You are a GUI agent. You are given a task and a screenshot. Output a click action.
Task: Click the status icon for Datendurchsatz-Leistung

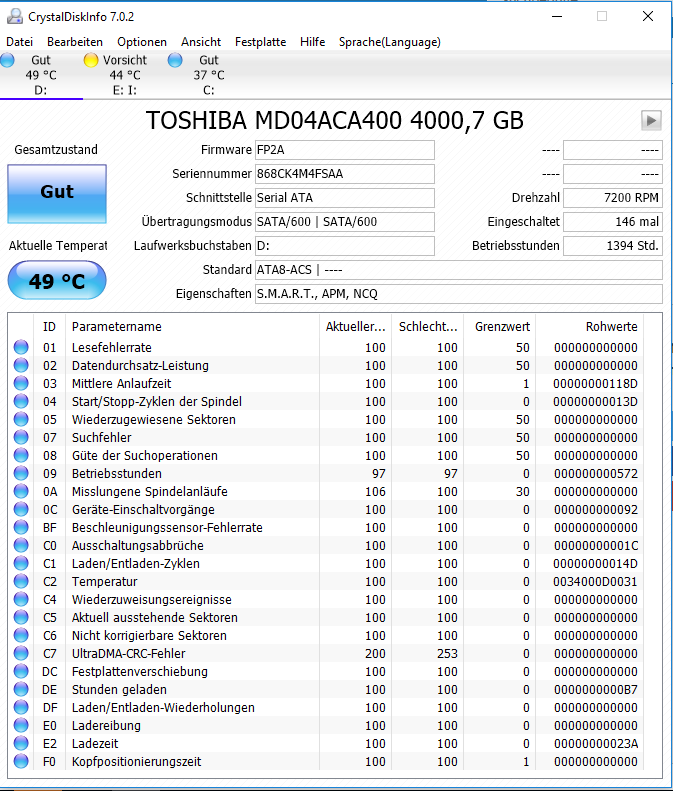point(21,365)
